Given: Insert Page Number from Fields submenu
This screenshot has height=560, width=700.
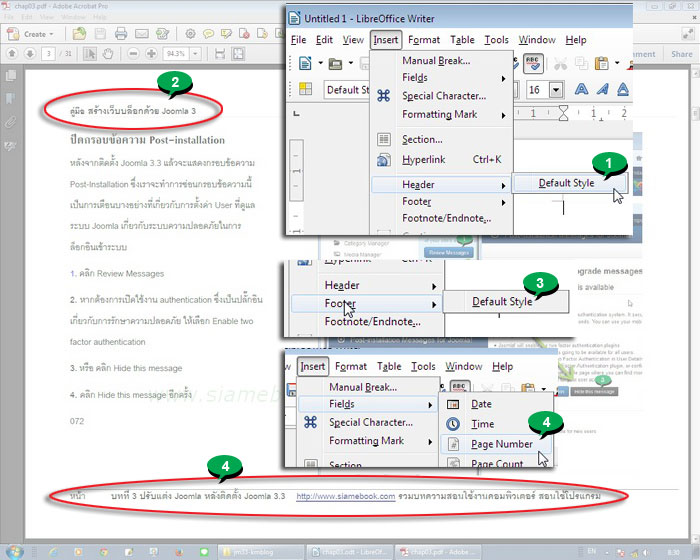Looking at the screenshot, I should click(x=496, y=444).
